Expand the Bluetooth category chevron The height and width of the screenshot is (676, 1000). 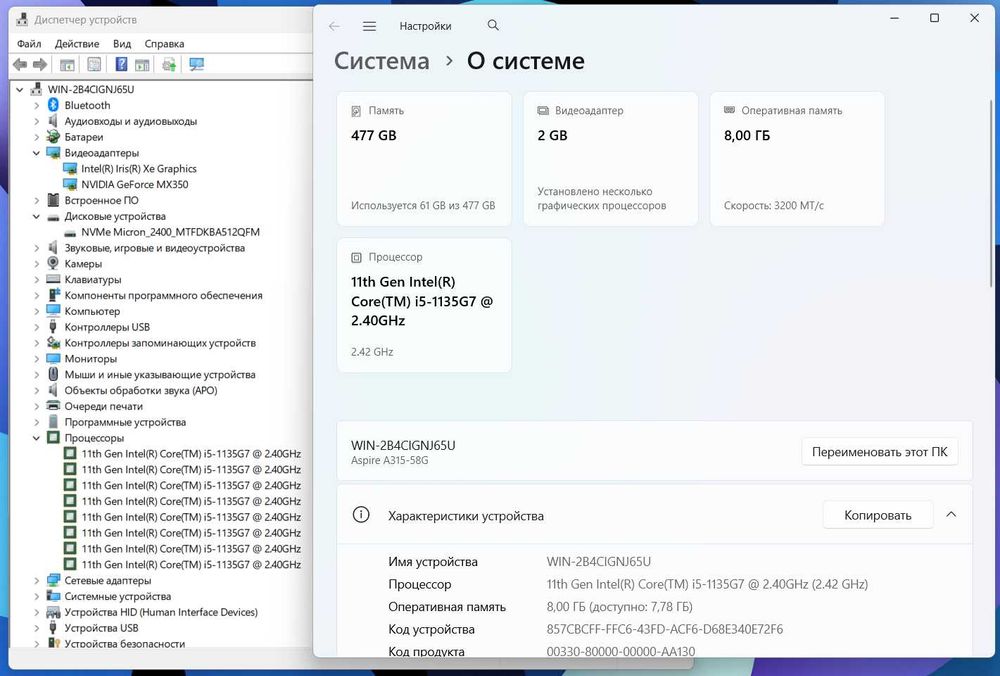pos(36,105)
